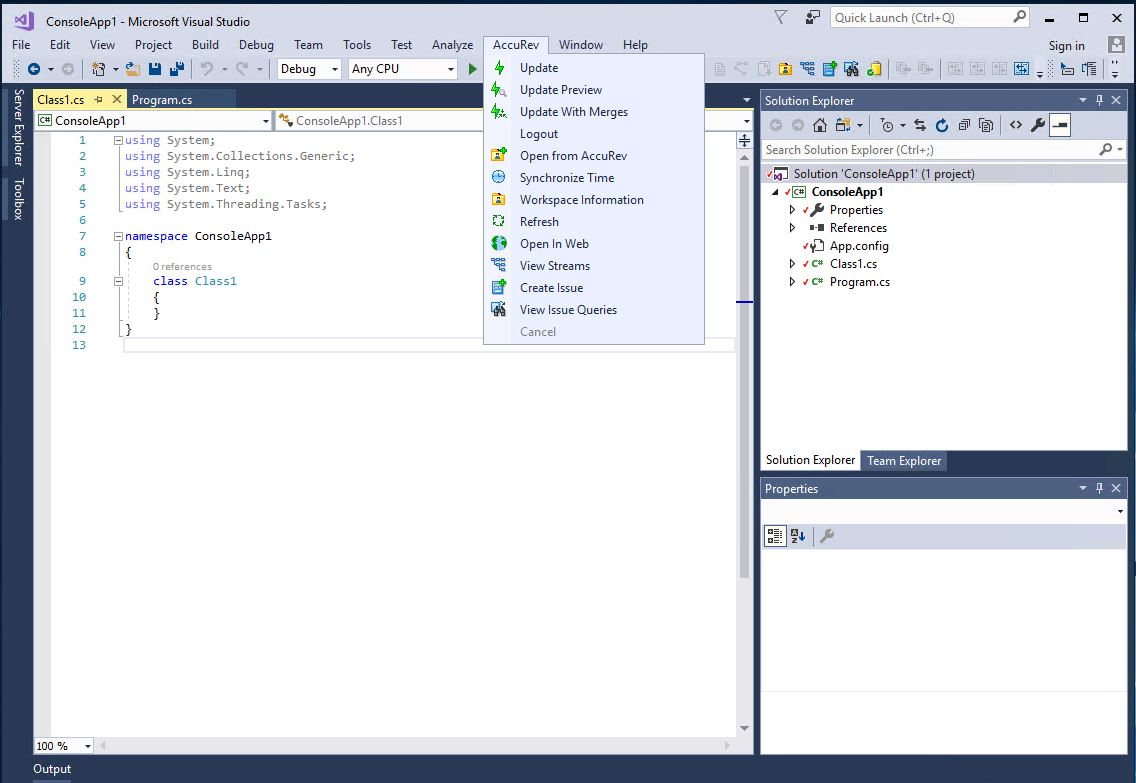
Task: Select Synchronize Time menu item
Action: click(594, 178)
